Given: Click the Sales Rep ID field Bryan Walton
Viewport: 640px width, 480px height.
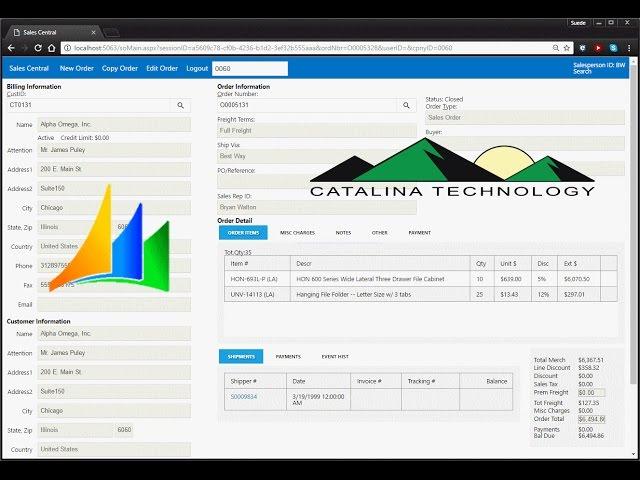Looking at the screenshot, I should (x=317, y=207).
